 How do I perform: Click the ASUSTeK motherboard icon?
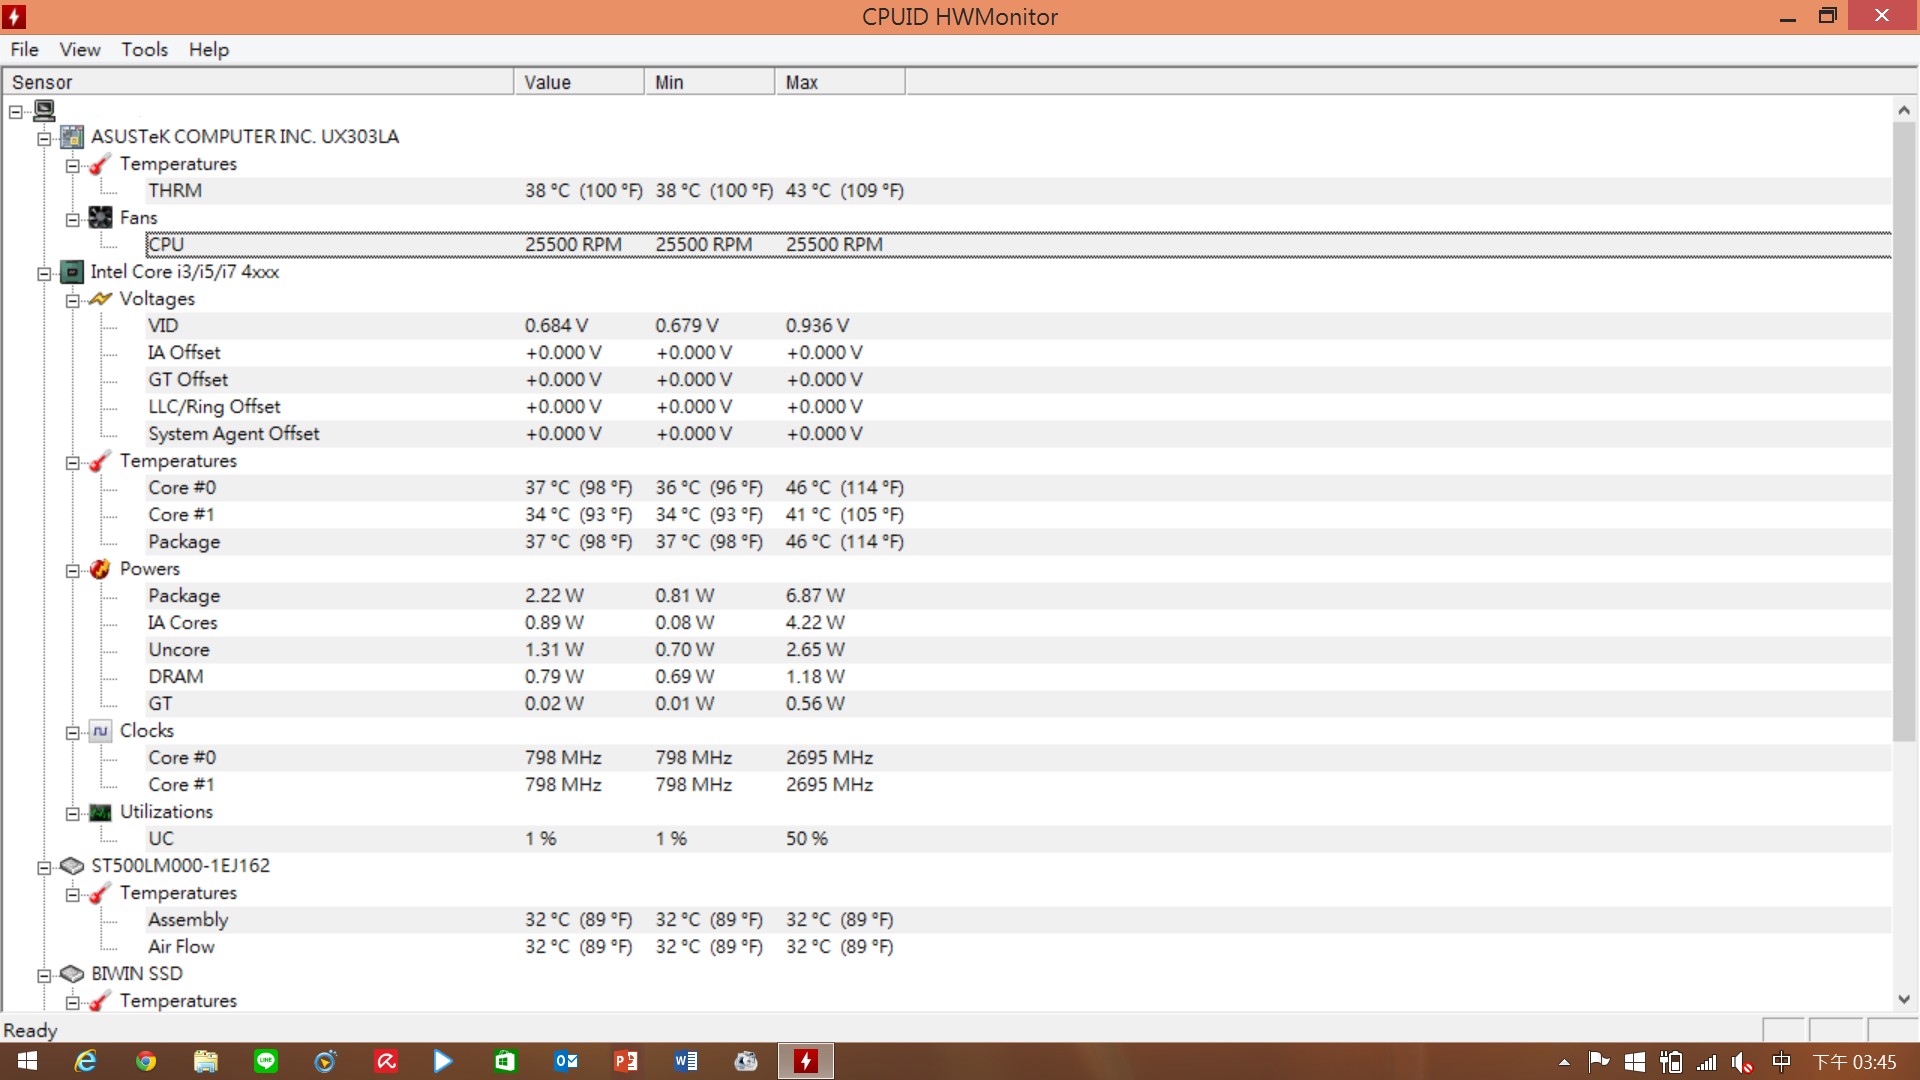[72, 136]
